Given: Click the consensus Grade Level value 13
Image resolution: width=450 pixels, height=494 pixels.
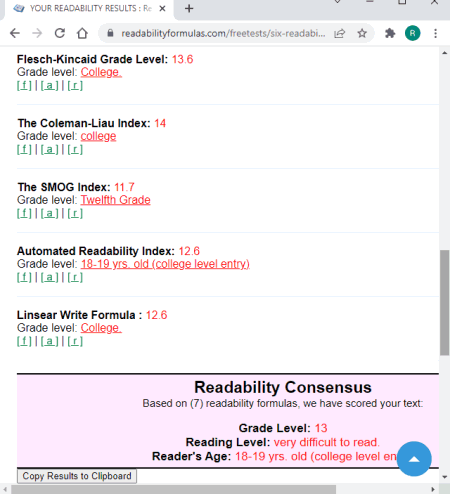Looking at the screenshot, I should coord(321,428).
